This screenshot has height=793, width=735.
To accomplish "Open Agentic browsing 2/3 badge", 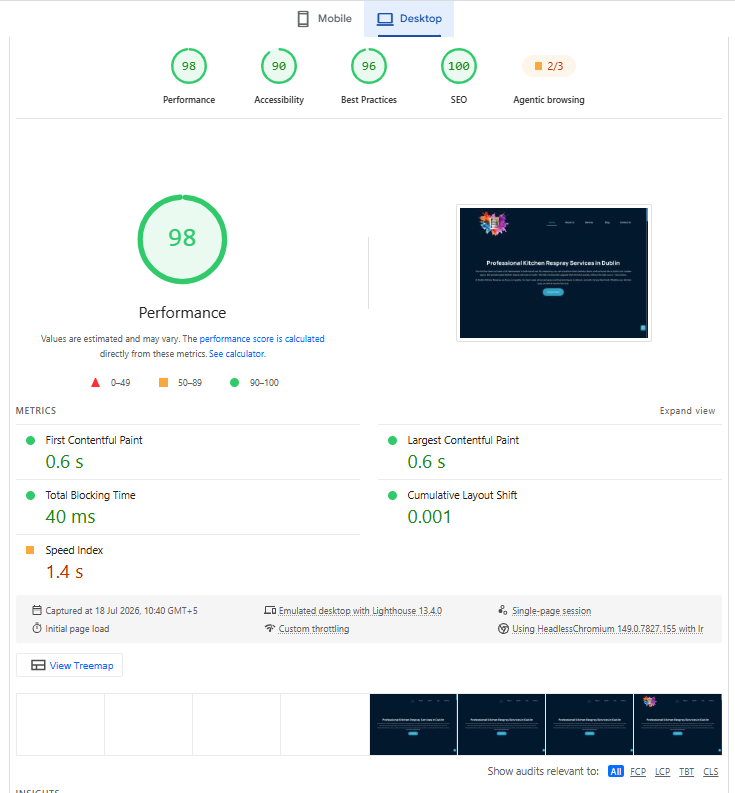I will pyautogui.click(x=549, y=66).
